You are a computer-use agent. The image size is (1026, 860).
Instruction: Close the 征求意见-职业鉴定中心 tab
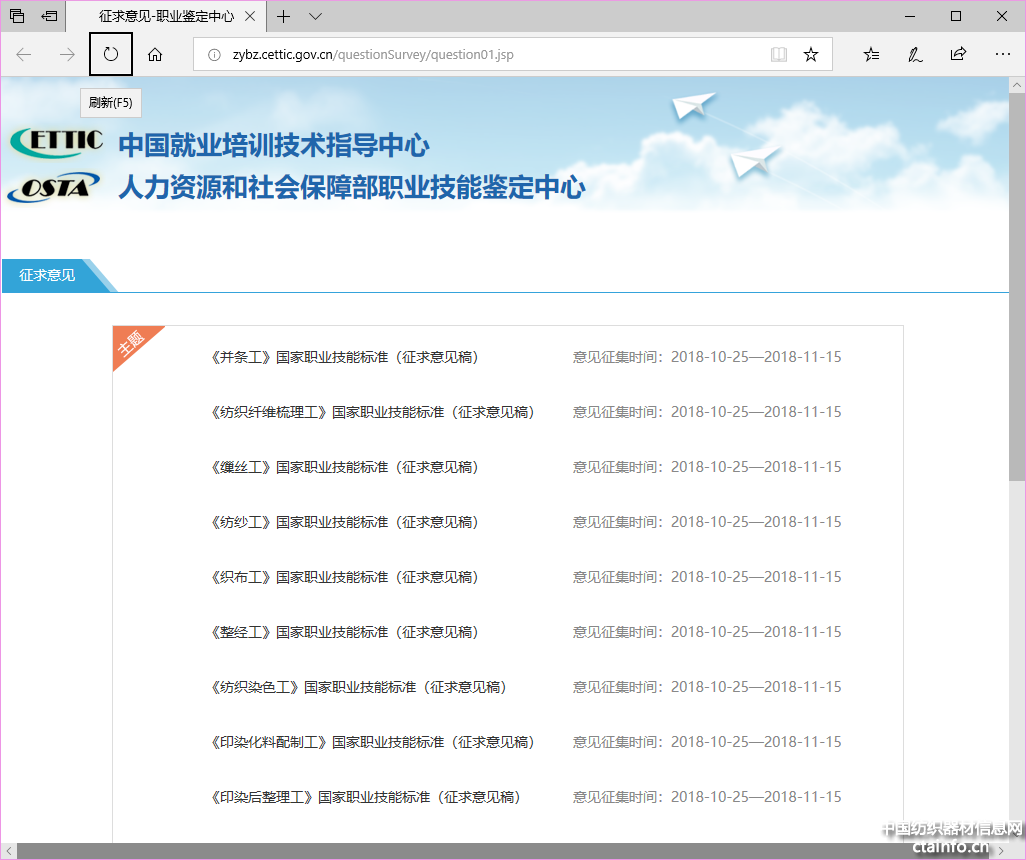click(x=250, y=17)
